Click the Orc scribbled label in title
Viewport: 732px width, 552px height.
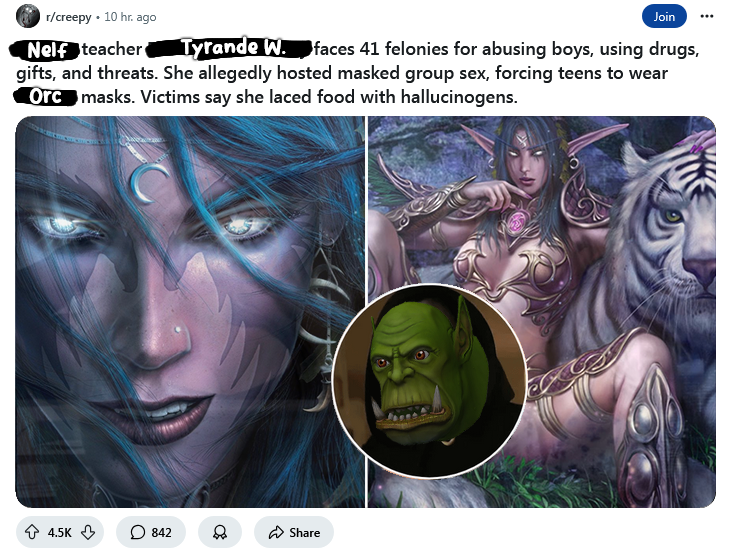[x=45, y=97]
